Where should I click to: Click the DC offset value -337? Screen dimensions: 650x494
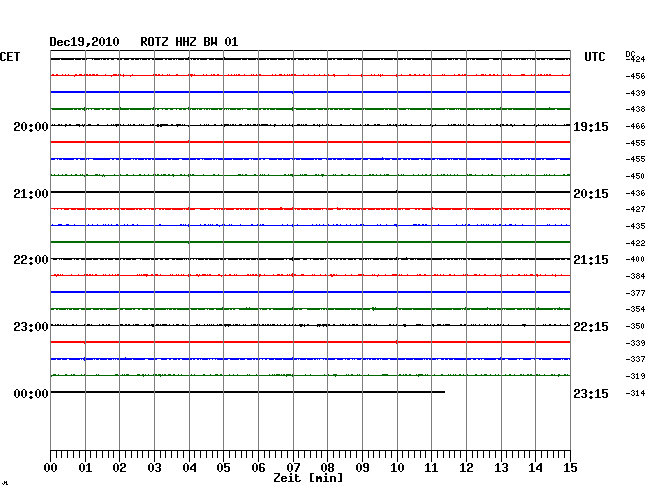(635, 359)
